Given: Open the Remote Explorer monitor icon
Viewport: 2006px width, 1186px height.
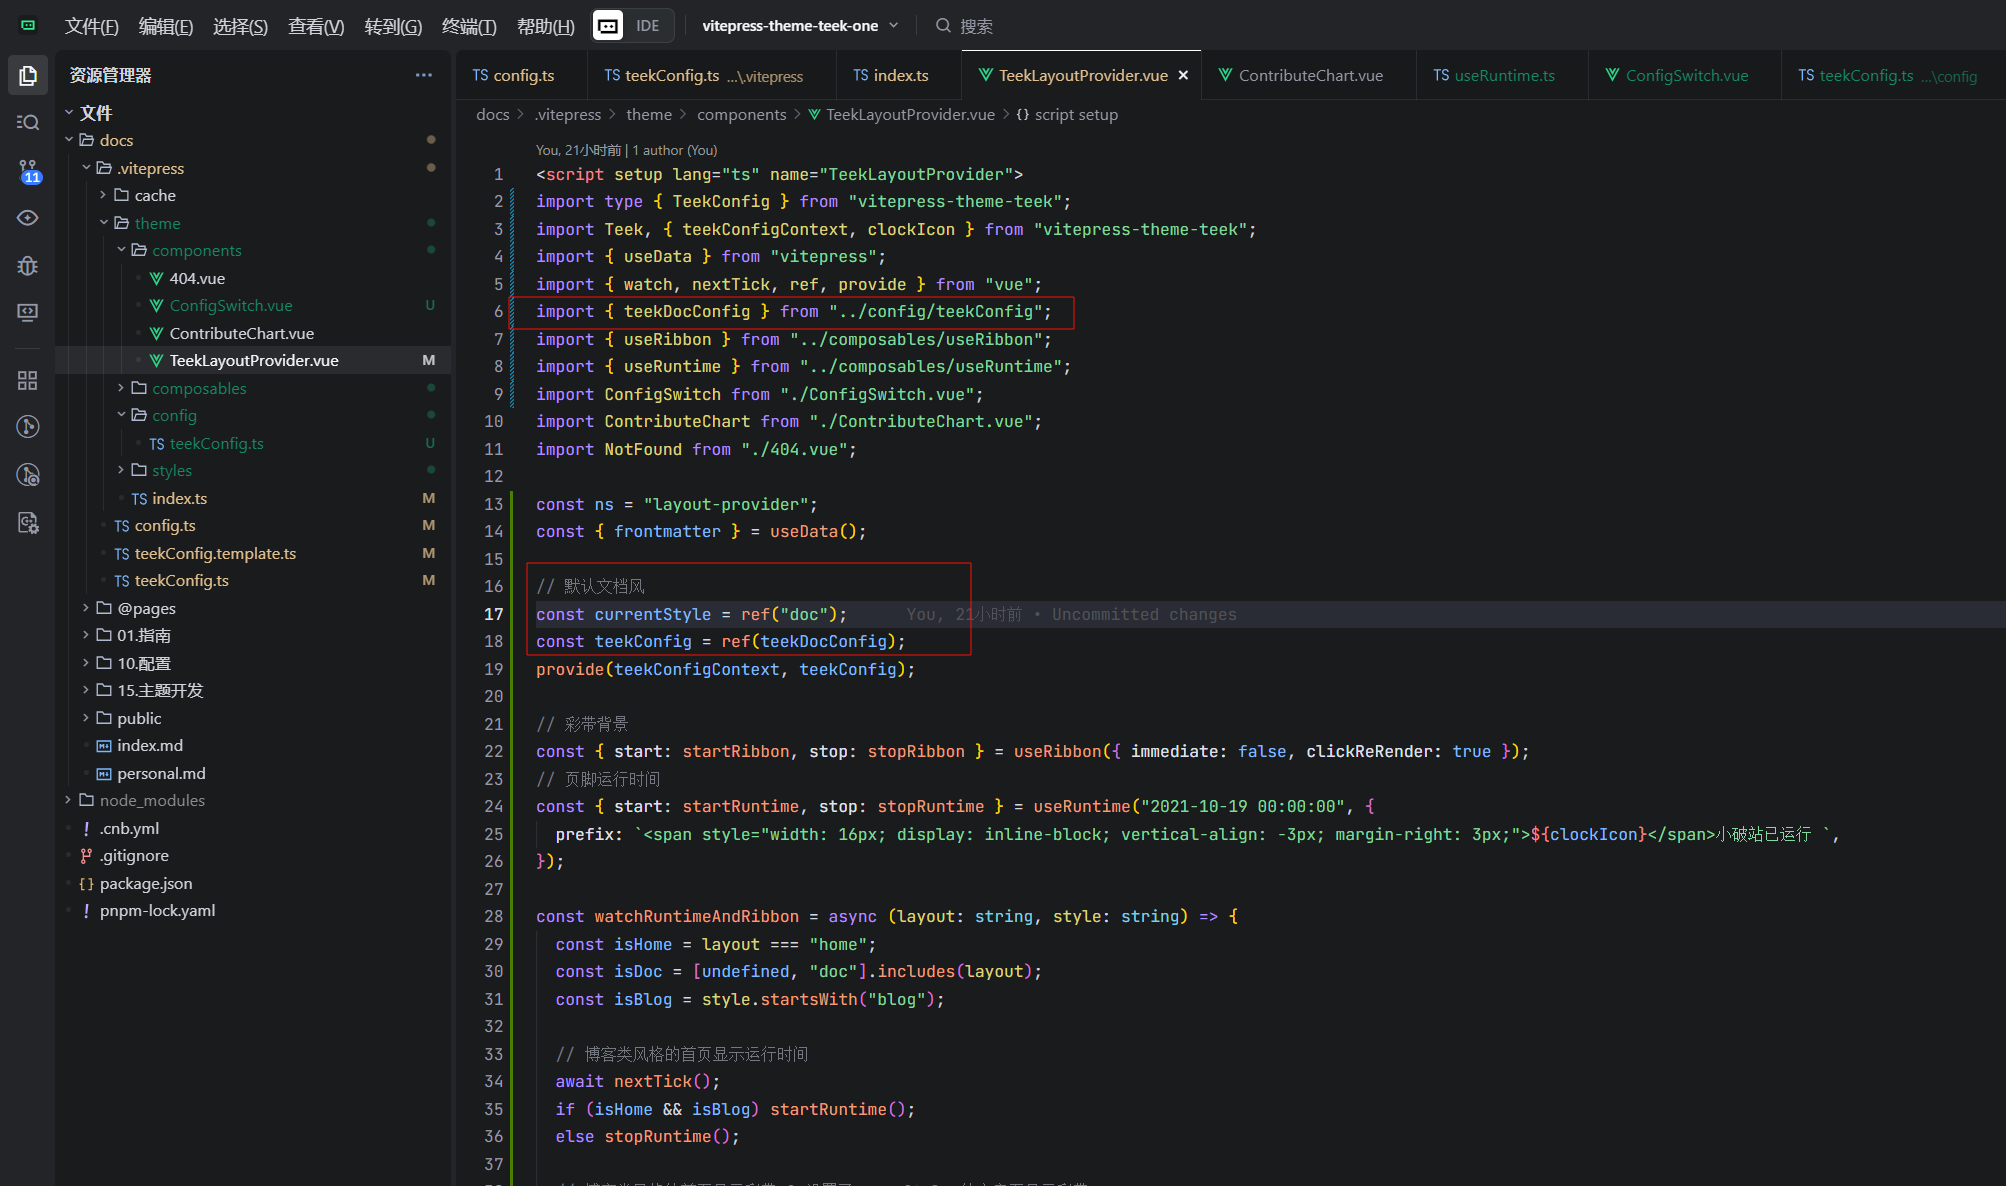Looking at the screenshot, I should pyautogui.click(x=28, y=313).
